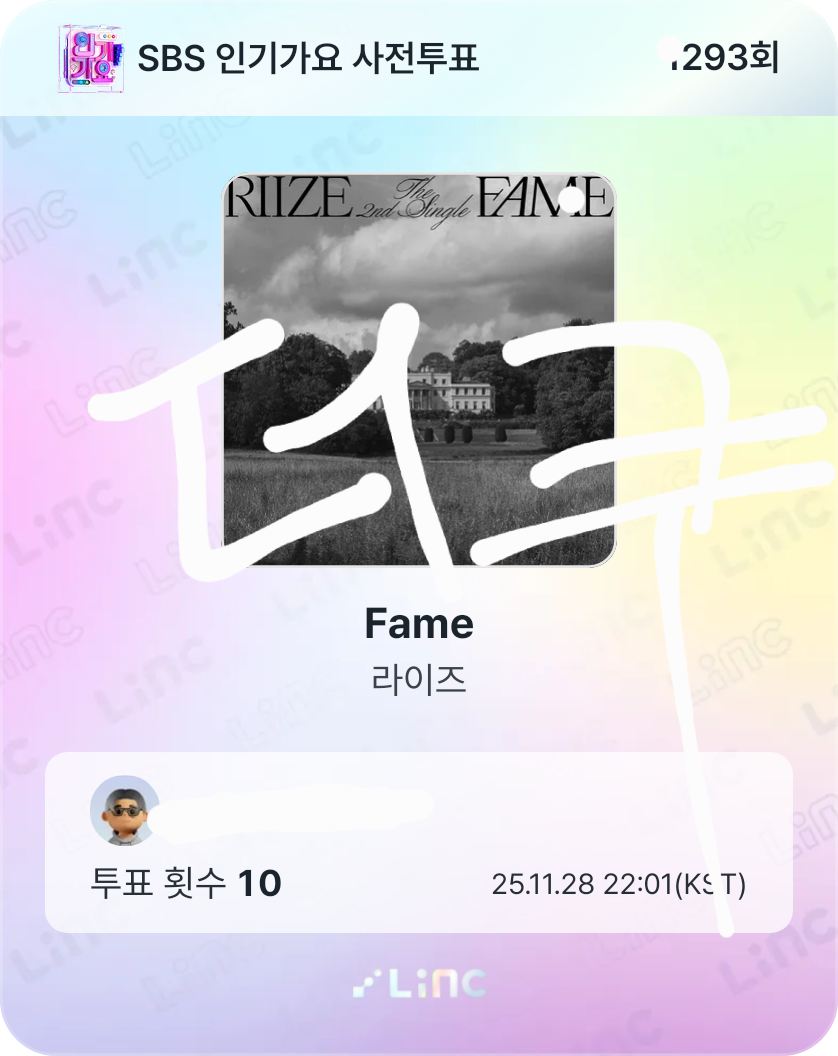Click the white mansion in album photo
This screenshot has height=1056, width=838.
click(450, 389)
